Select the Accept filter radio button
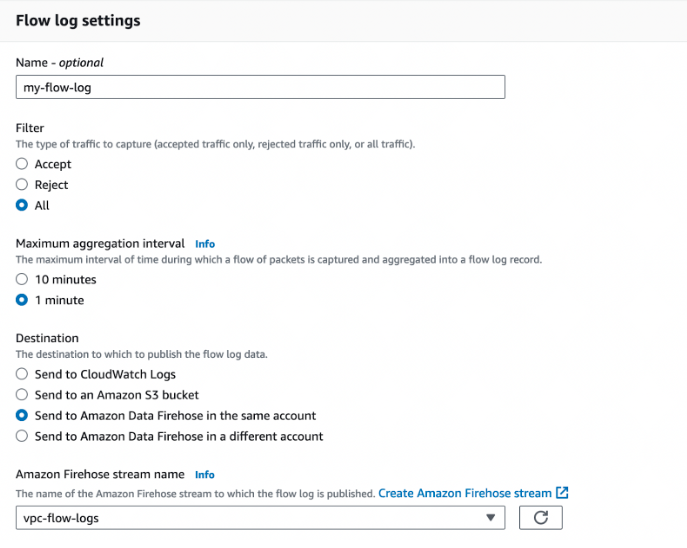Viewport: 687px width, 548px height. [22, 164]
